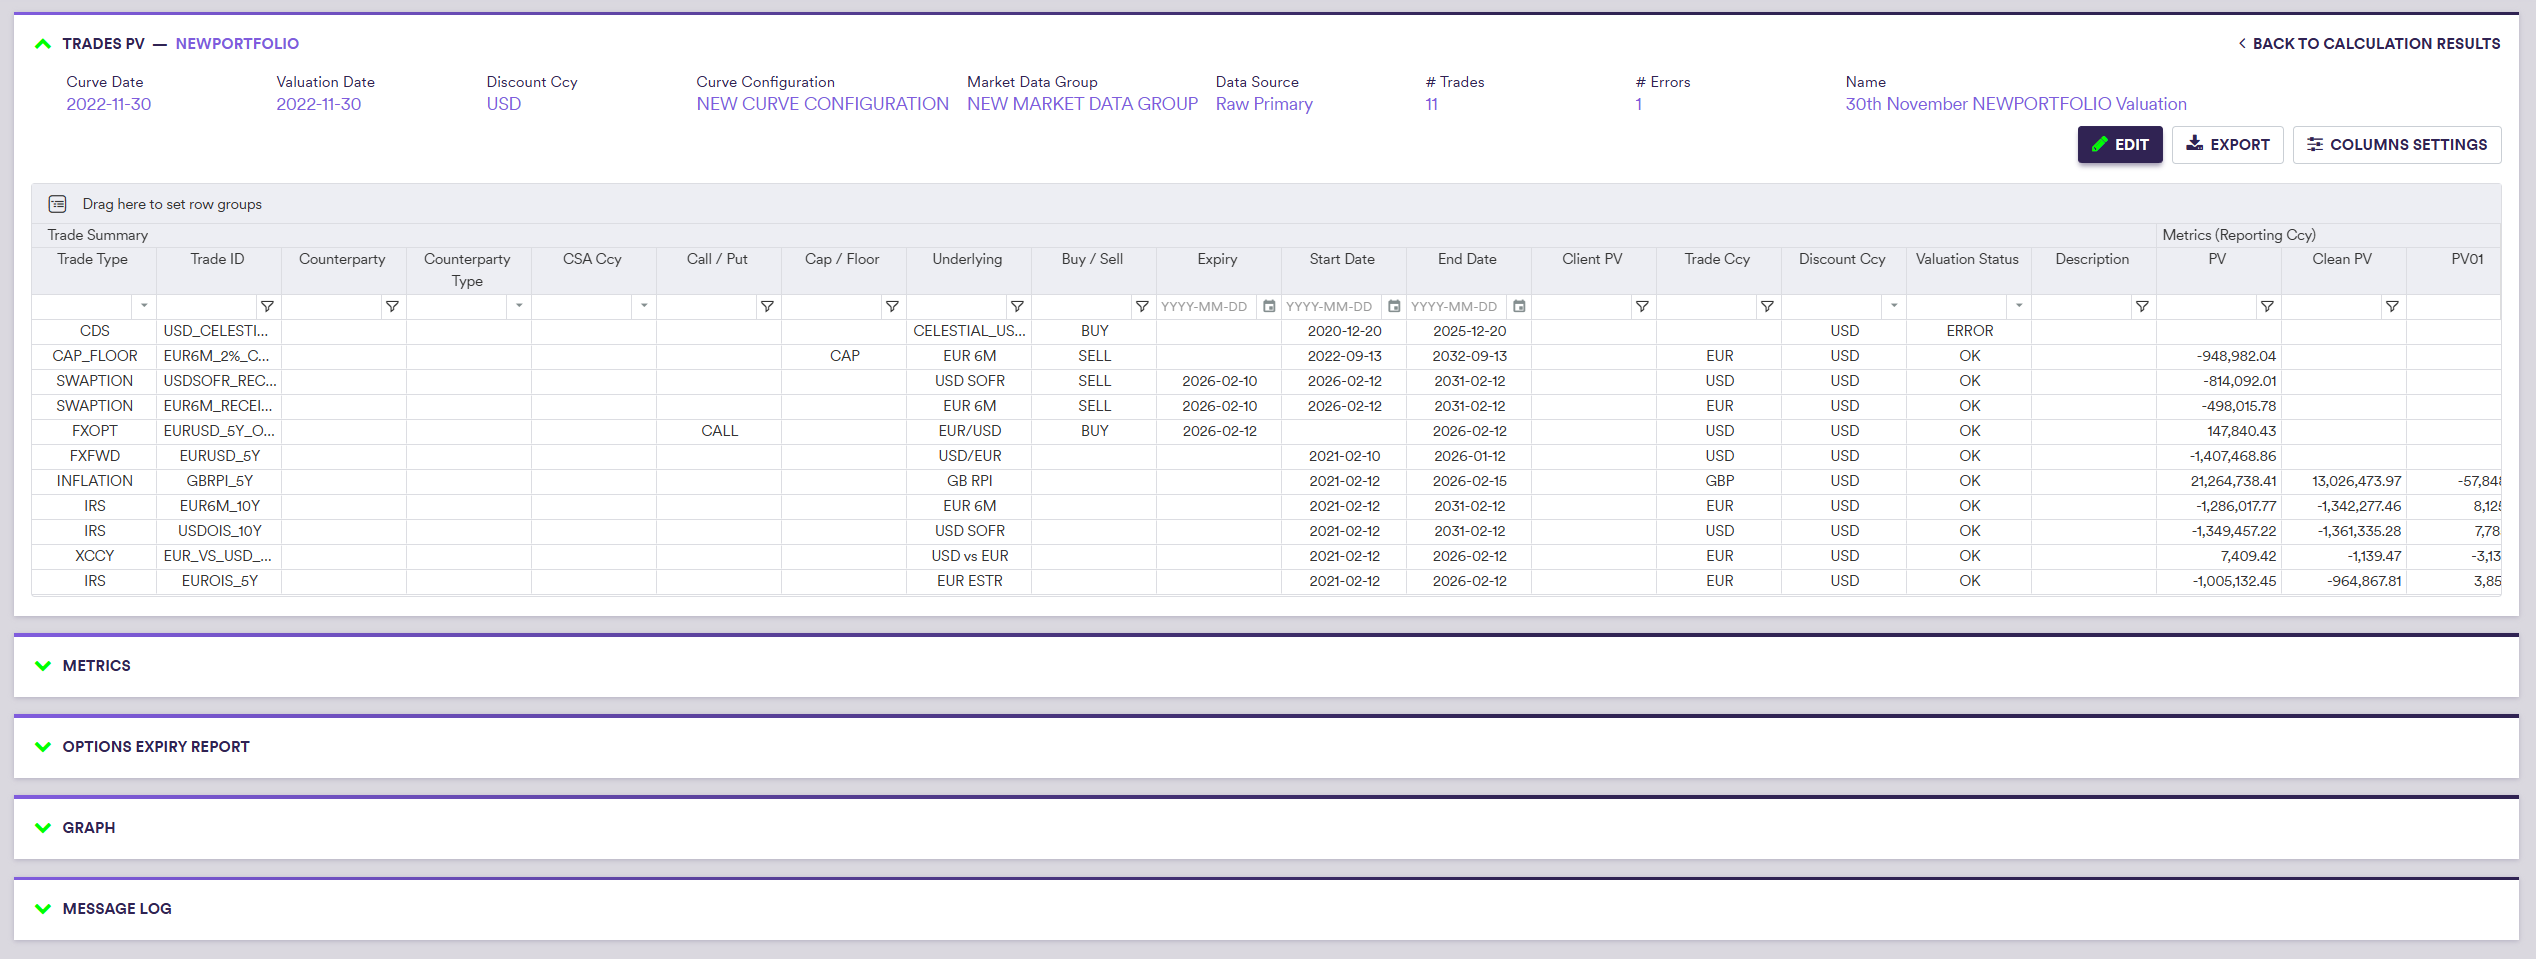Open the End Date calendar picker
2536x959 pixels.
[x=1519, y=306]
